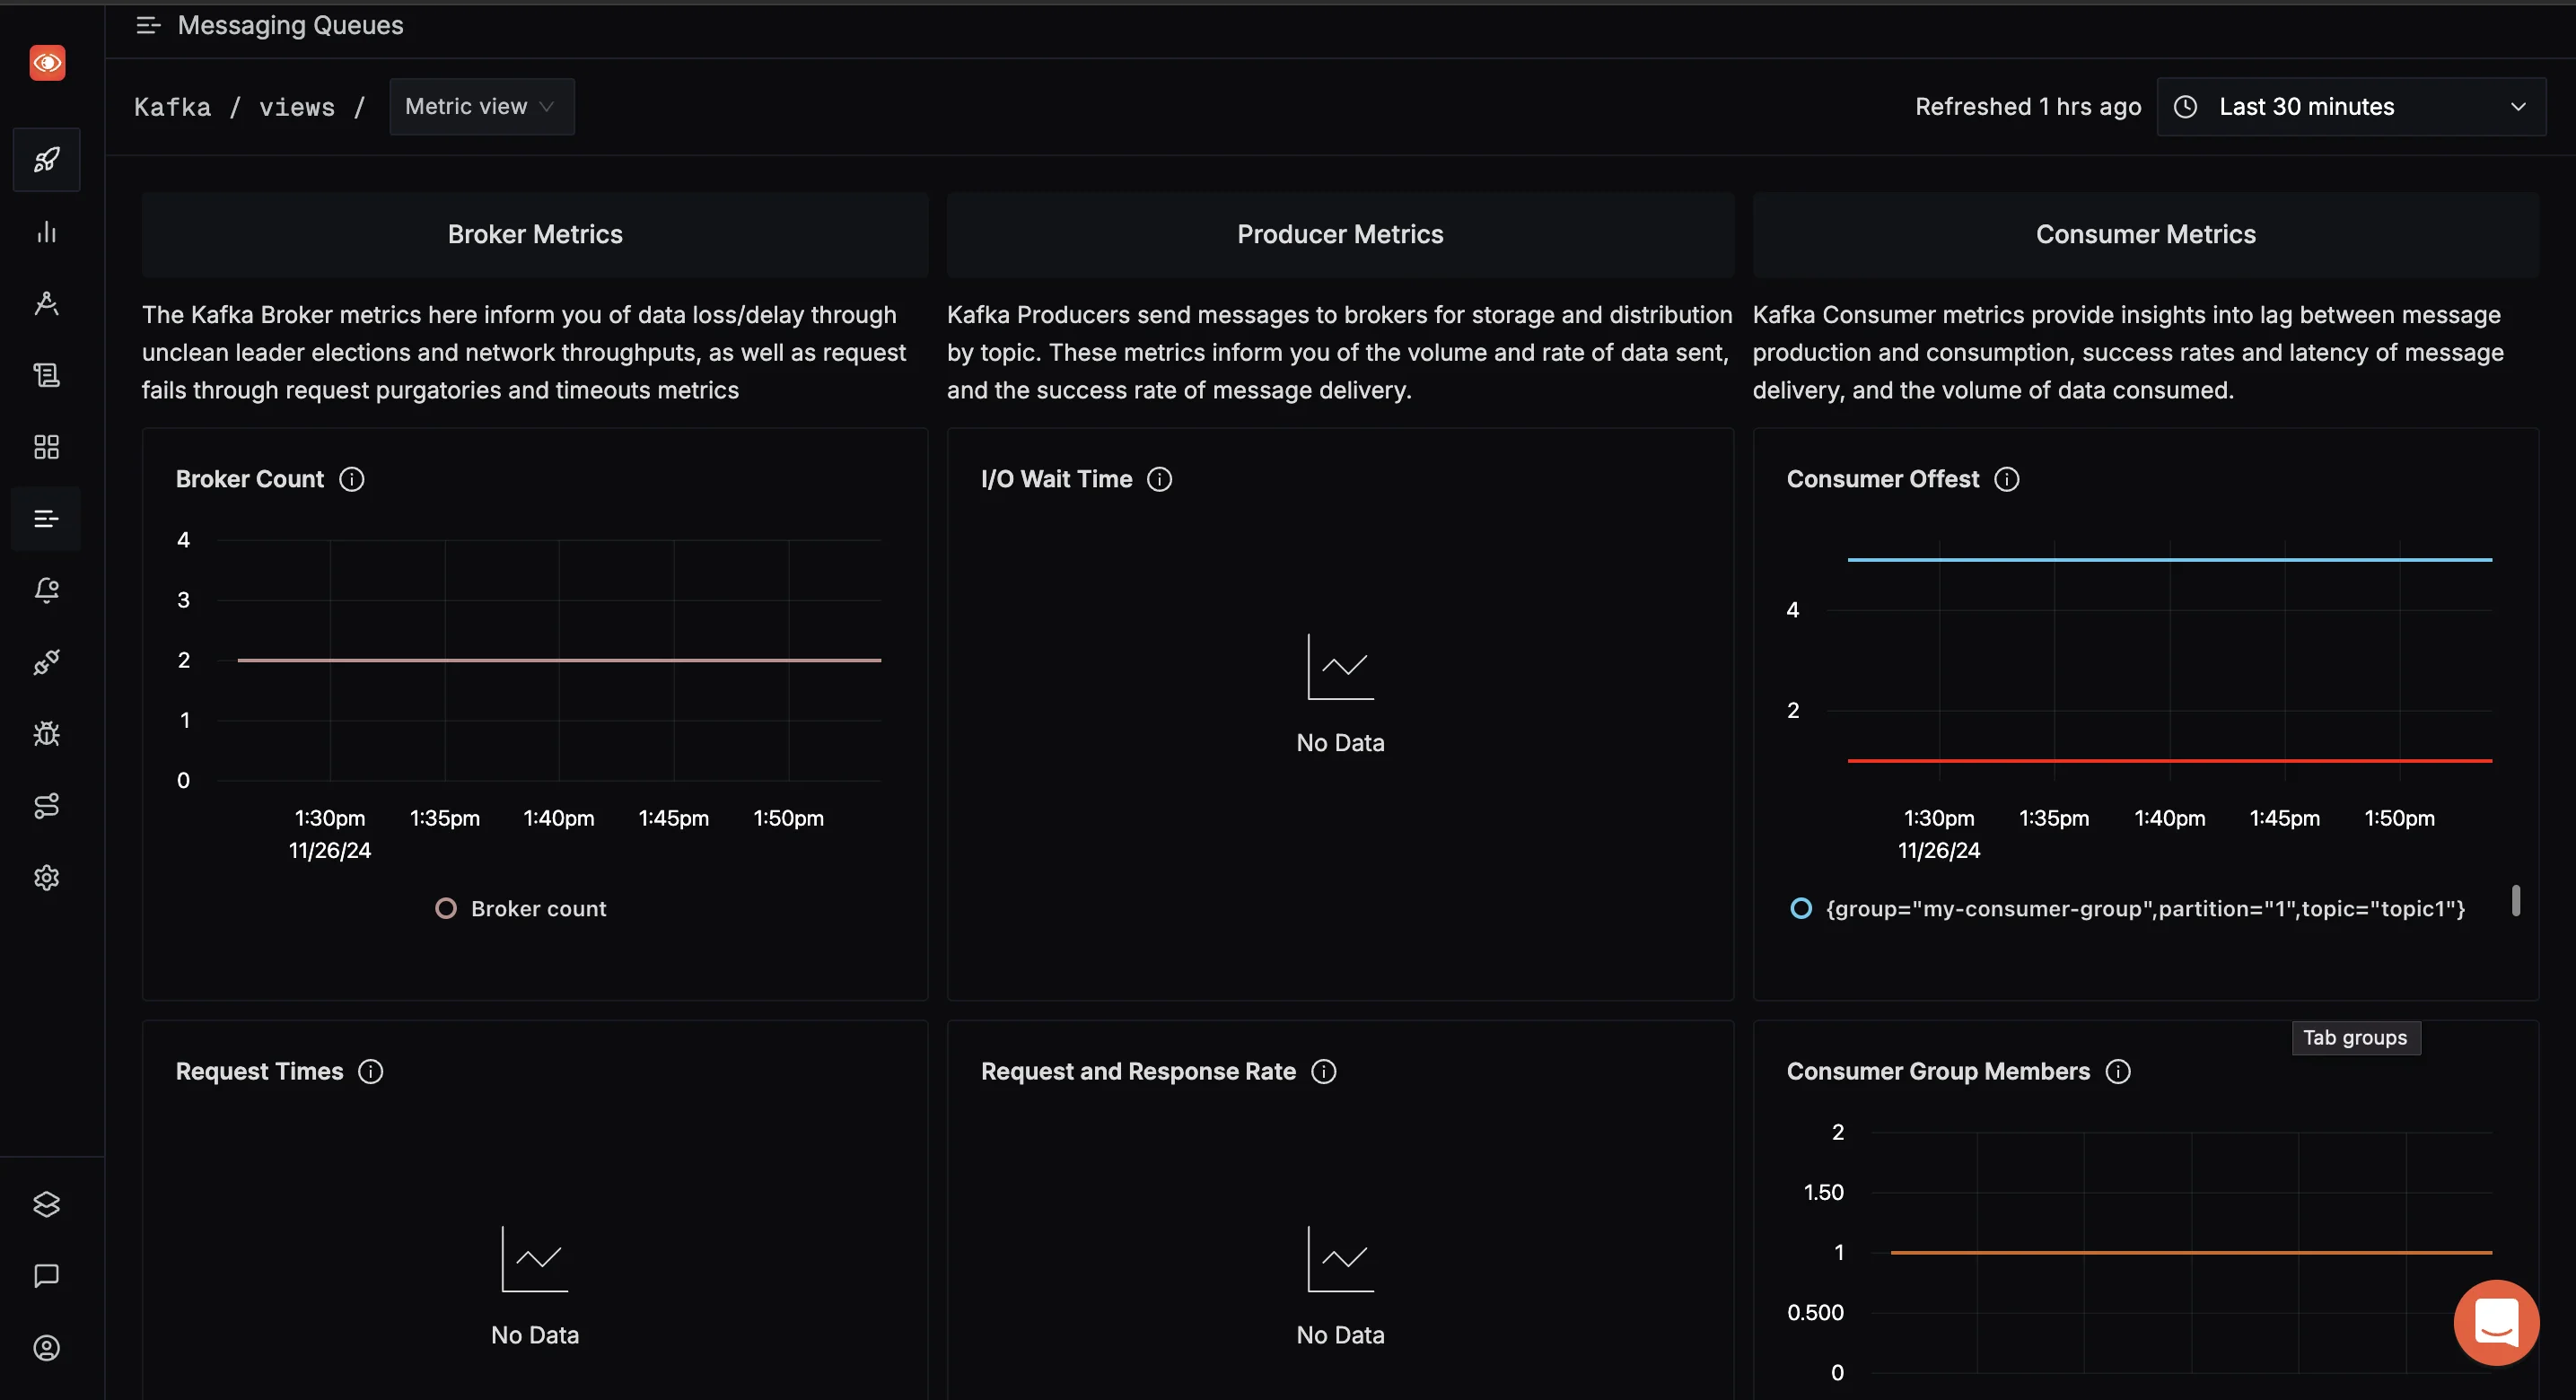Click No Data in I/O Wait Time panel
2576x1400 pixels.
[1340, 743]
